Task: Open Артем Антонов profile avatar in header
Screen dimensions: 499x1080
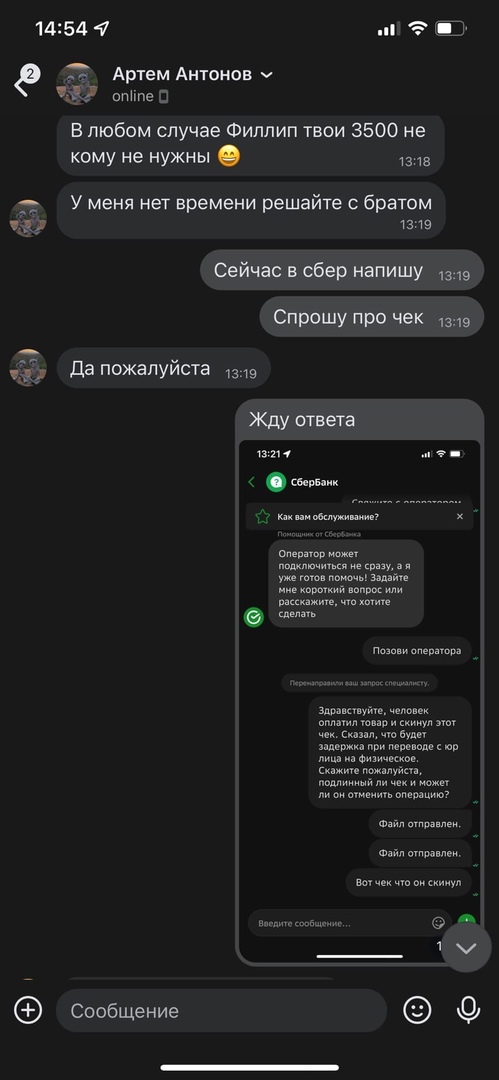Action: 77,83
